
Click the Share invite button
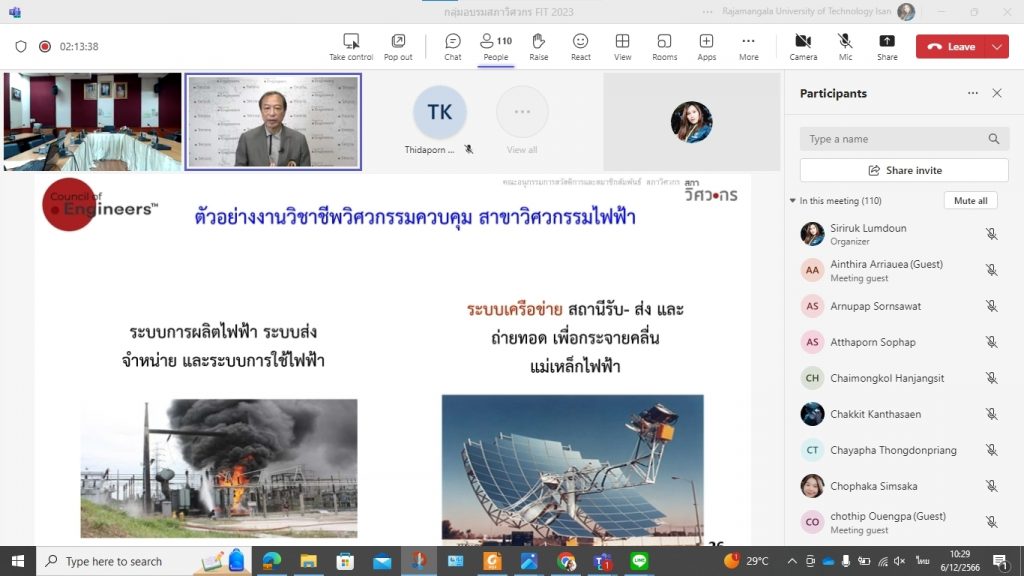pos(904,170)
